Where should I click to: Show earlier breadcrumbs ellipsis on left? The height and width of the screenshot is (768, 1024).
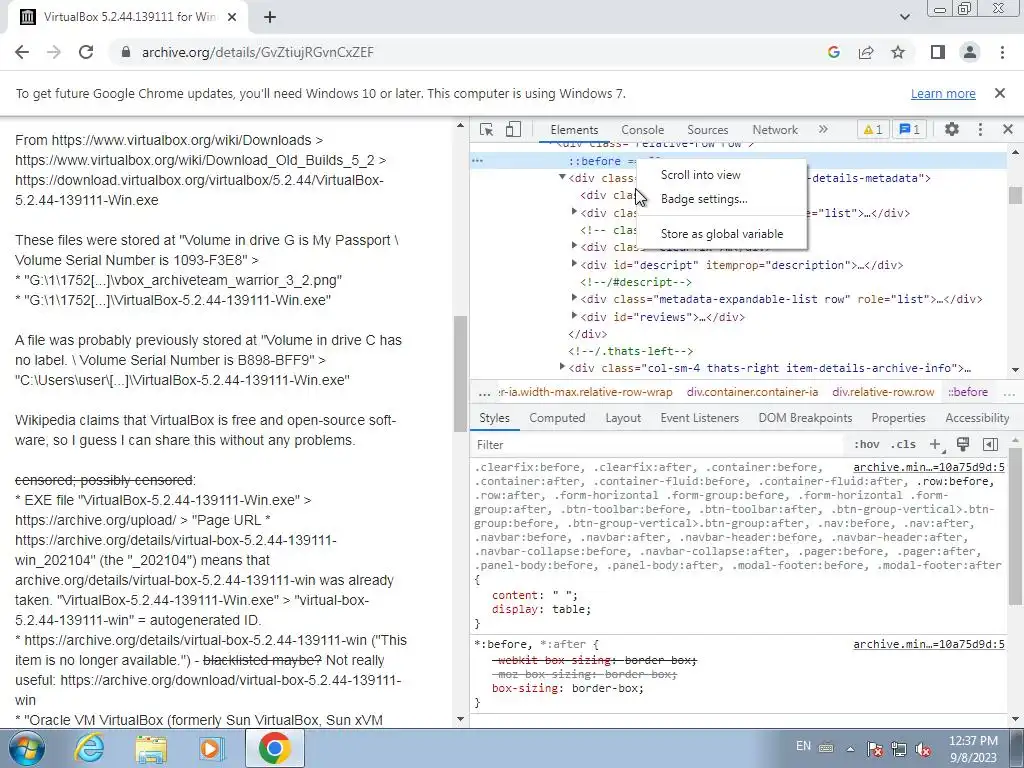coord(484,392)
